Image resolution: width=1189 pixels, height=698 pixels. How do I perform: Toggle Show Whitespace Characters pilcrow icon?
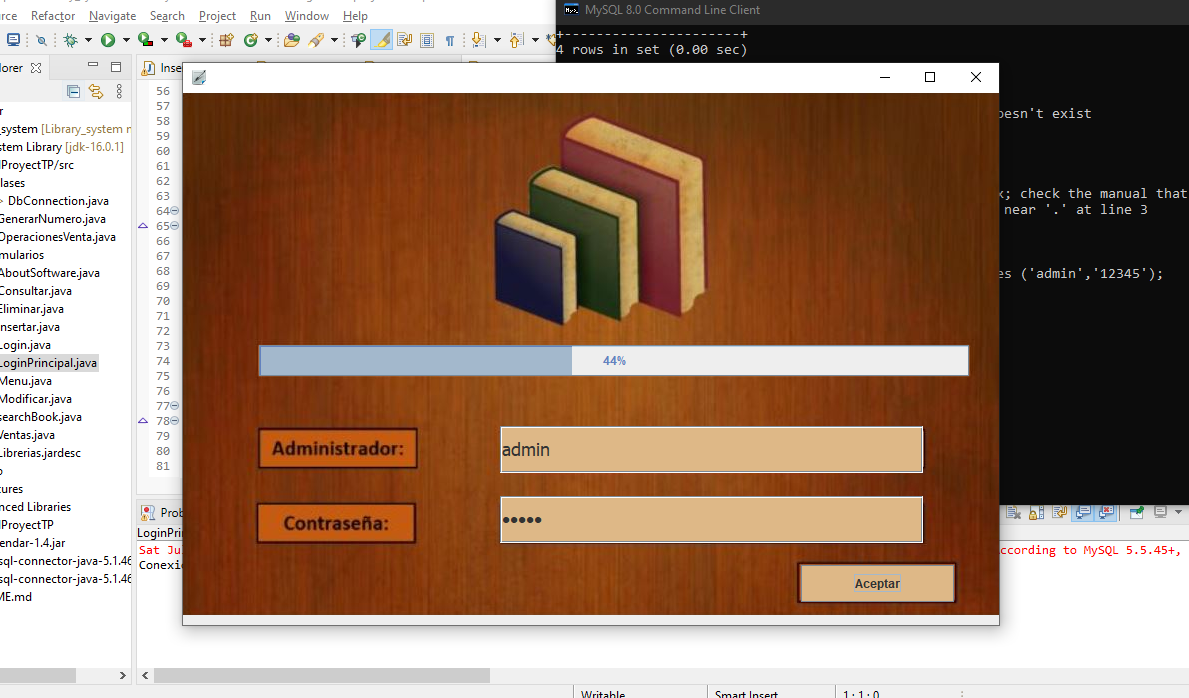(450, 40)
